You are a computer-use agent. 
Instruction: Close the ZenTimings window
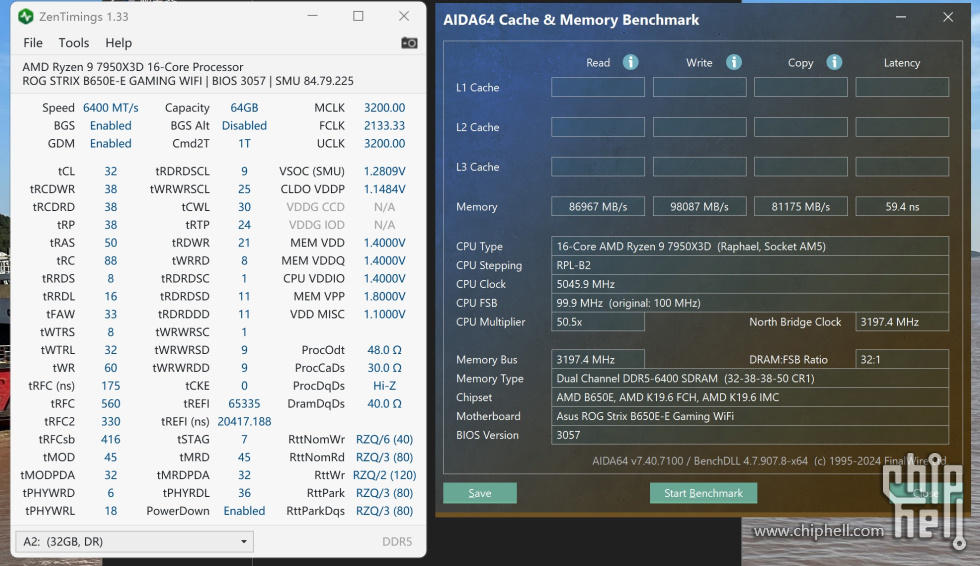[404, 16]
